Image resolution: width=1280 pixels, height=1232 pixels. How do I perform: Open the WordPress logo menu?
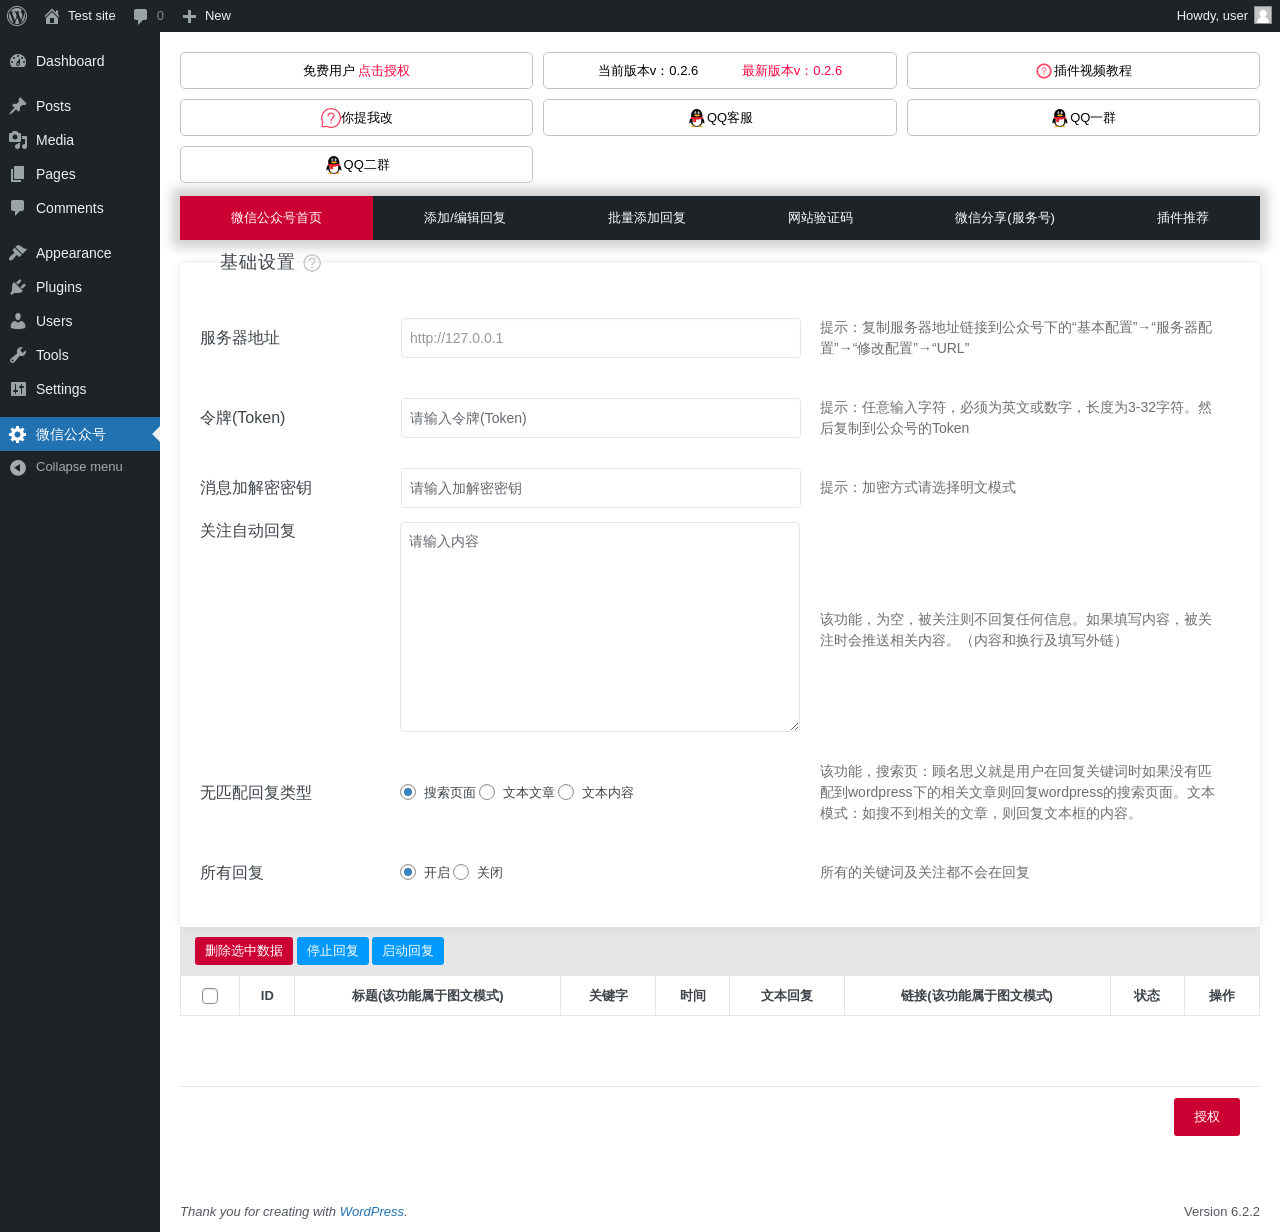point(17,16)
